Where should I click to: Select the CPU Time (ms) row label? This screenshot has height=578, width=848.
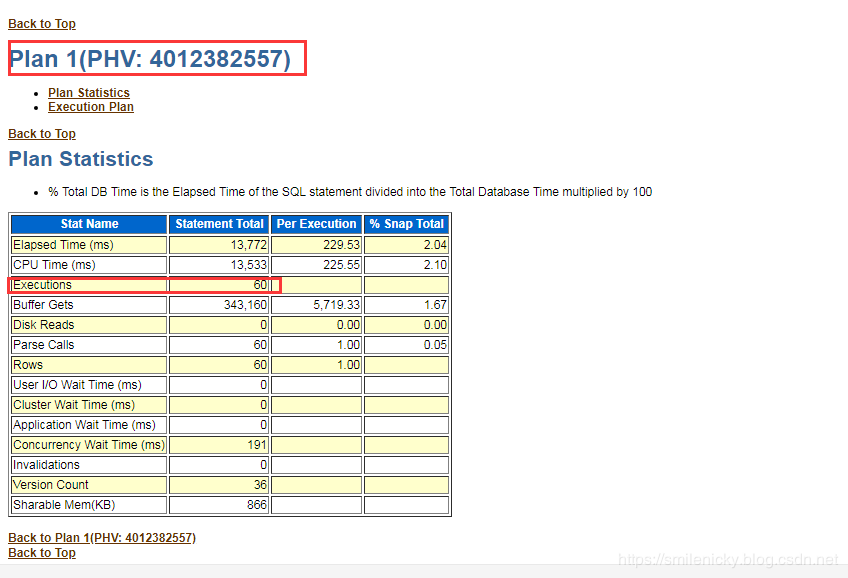[54, 265]
